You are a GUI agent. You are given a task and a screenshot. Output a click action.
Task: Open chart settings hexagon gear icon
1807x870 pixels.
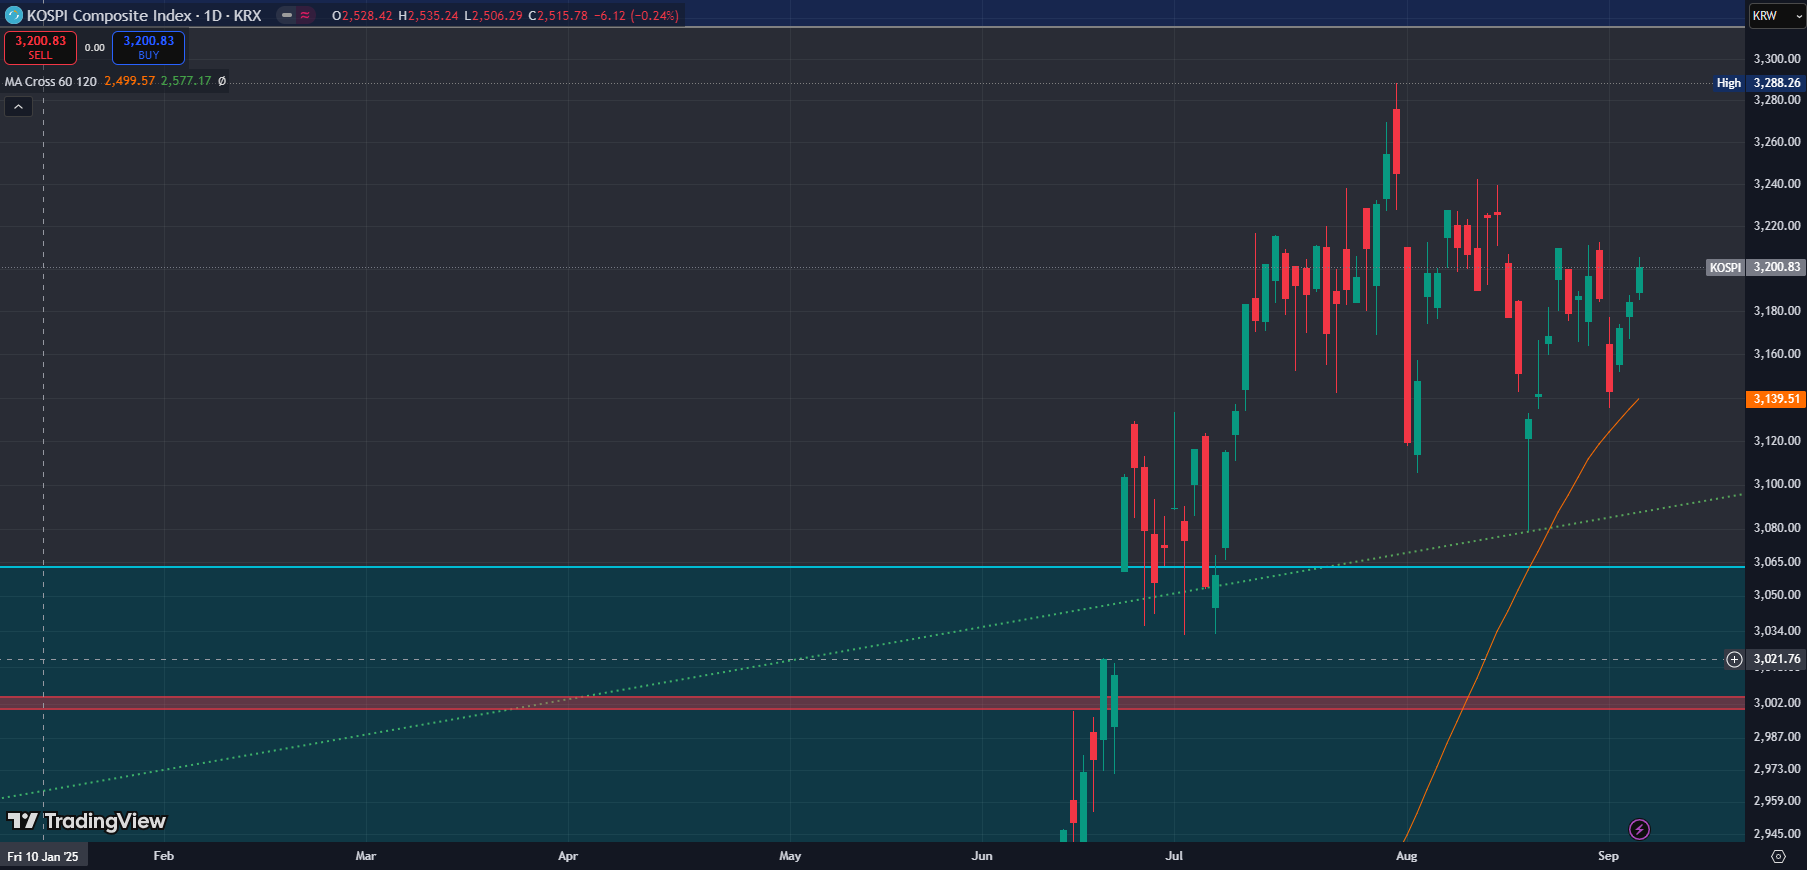[x=1778, y=856]
